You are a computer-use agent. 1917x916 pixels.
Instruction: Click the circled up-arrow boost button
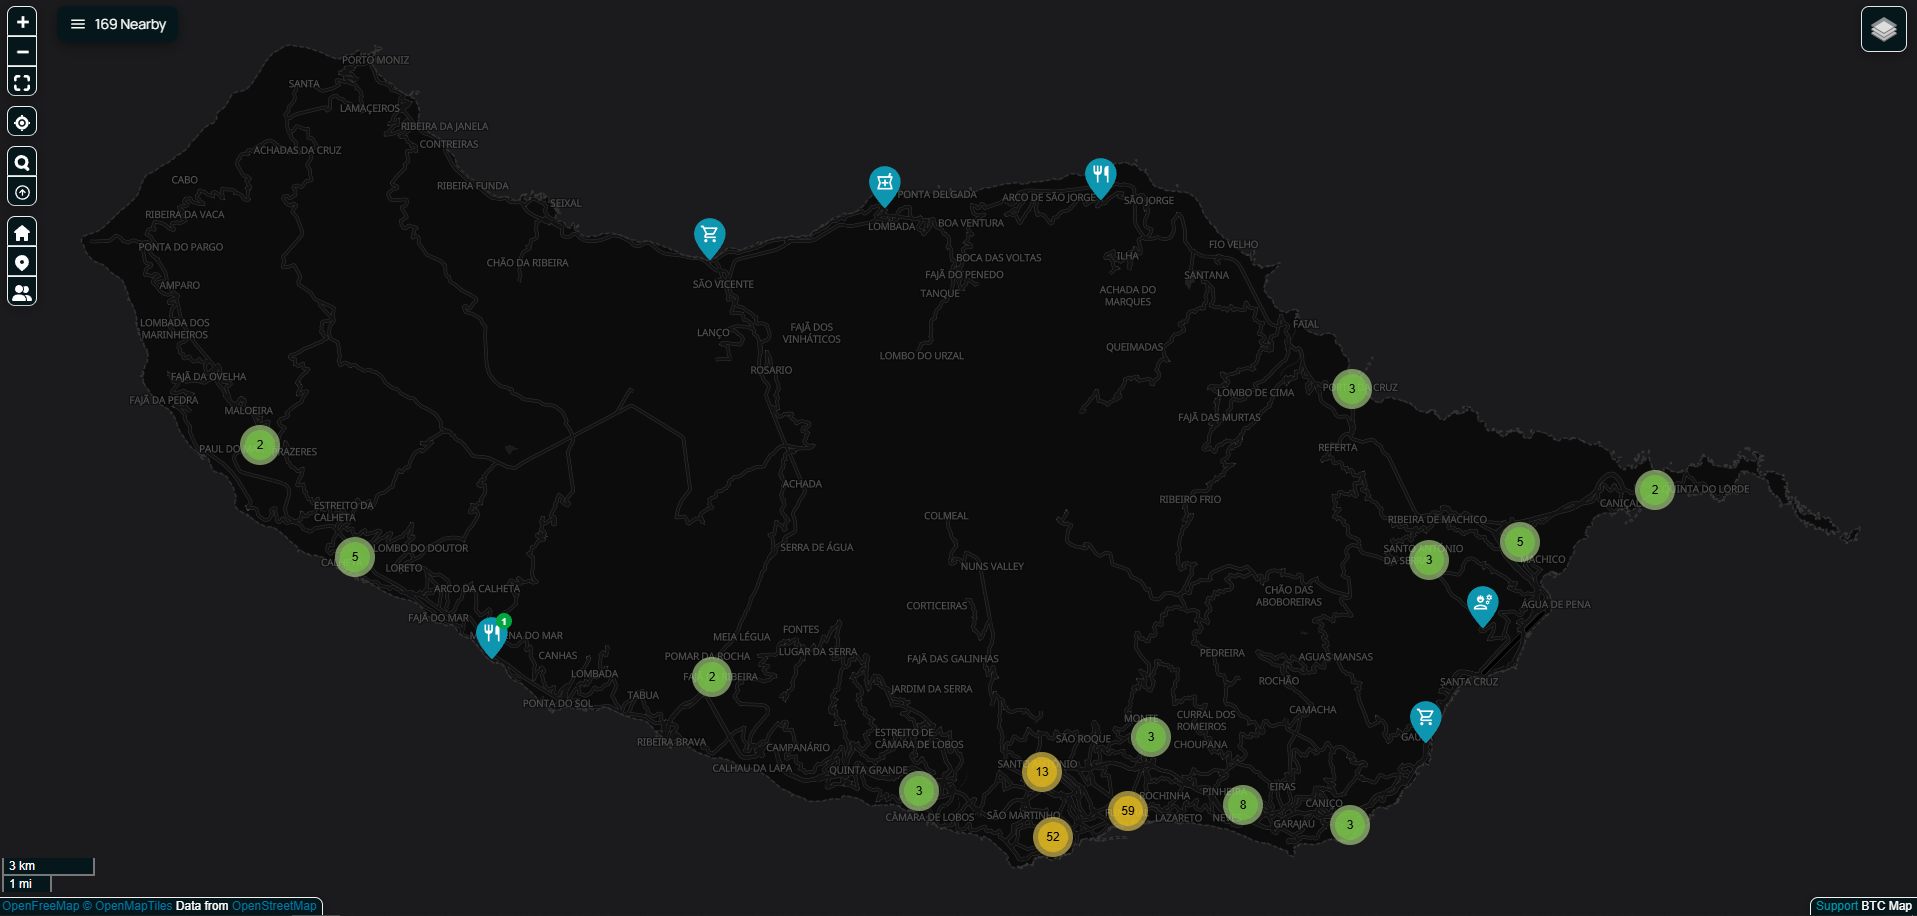coord(22,192)
